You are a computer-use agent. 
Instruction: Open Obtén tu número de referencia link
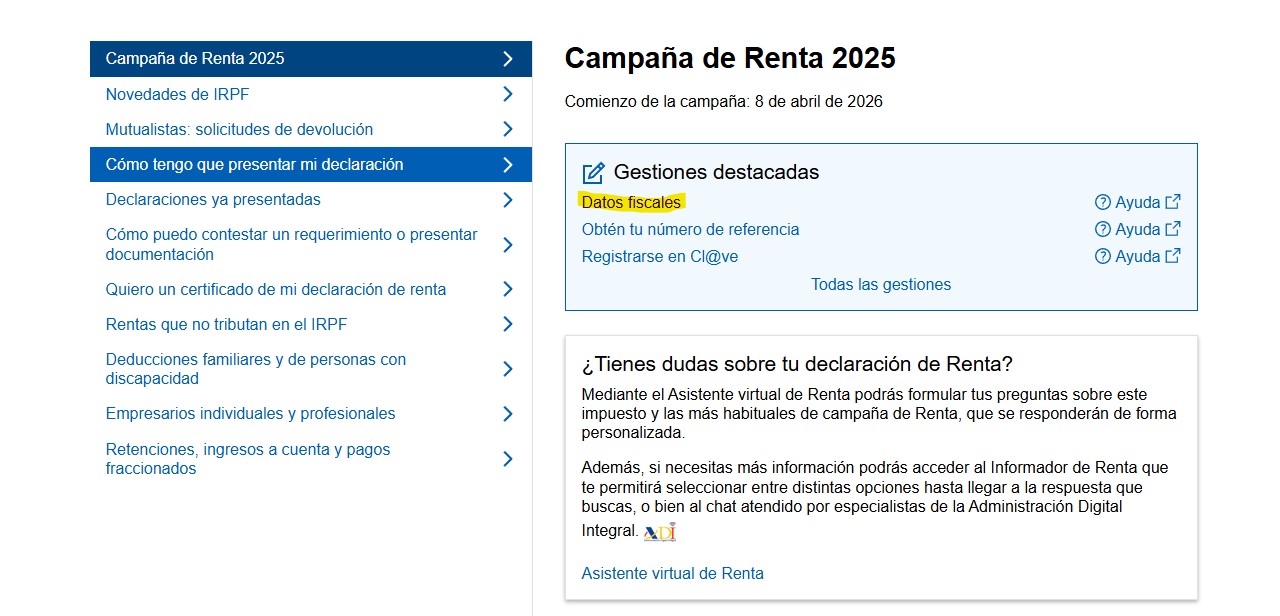(x=690, y=229)
